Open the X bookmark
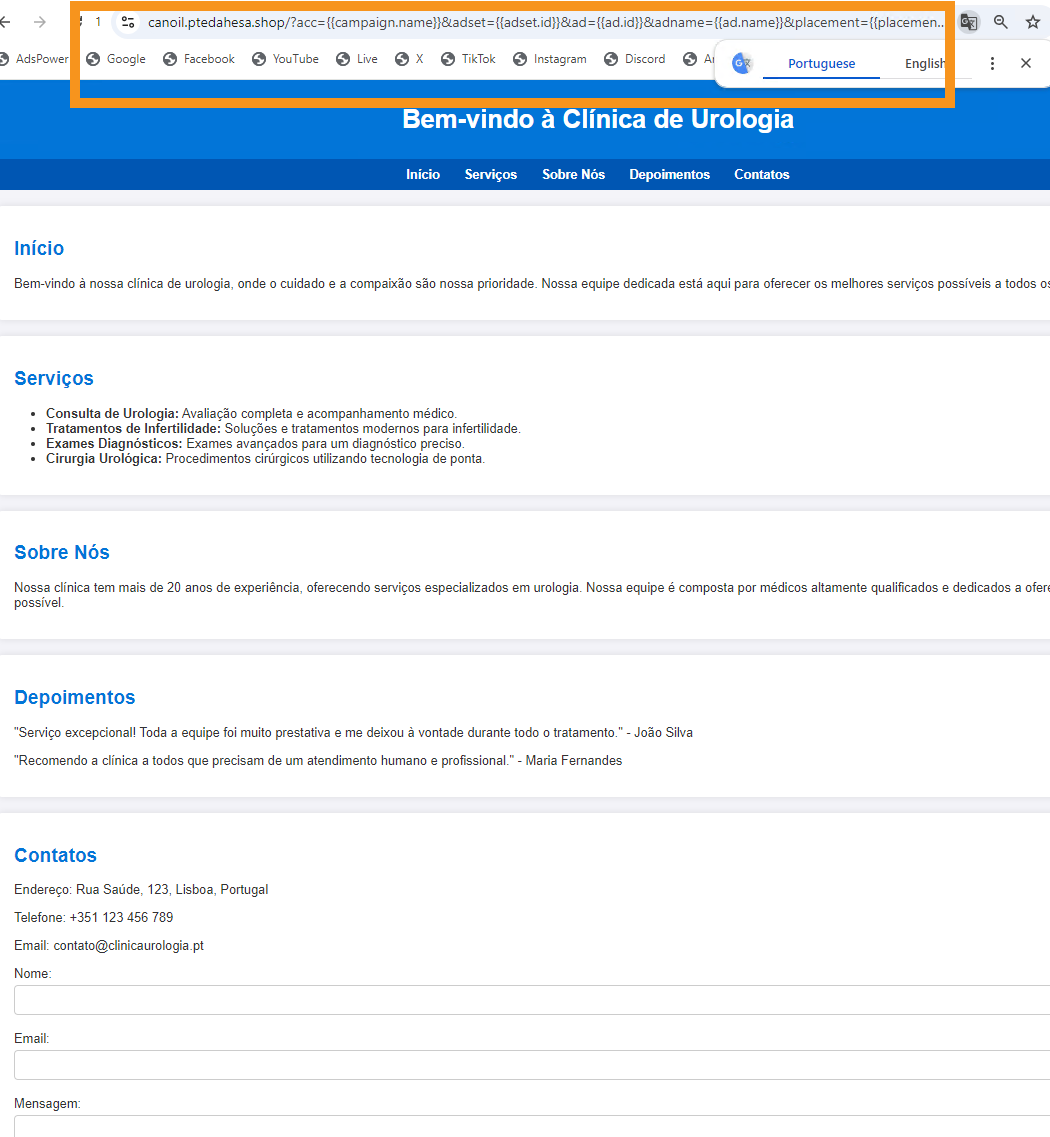 409,59
